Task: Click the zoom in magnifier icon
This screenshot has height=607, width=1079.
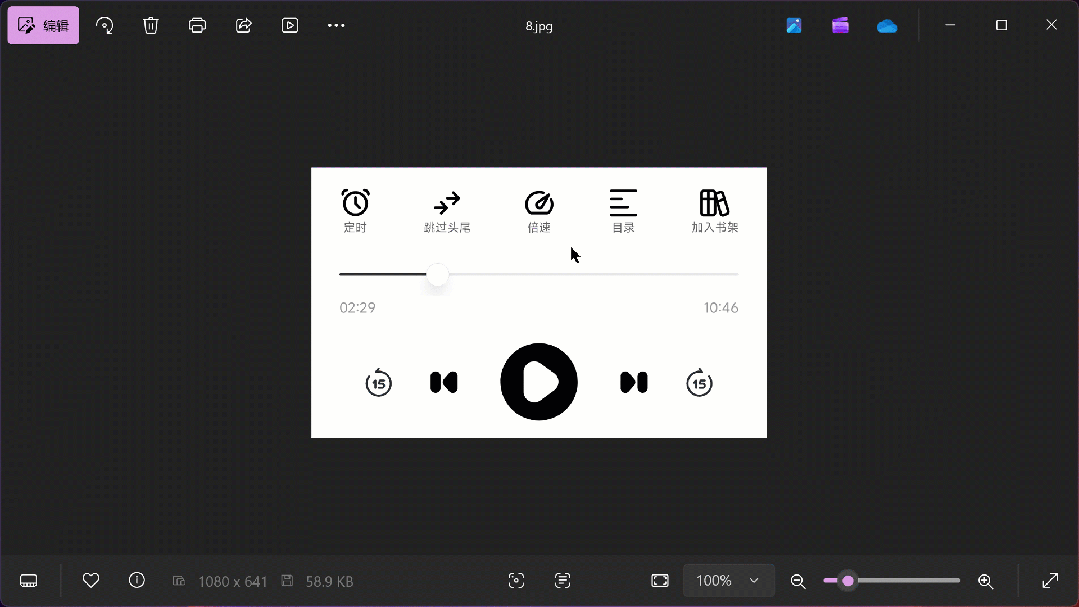Action: (x=985, y=581)
